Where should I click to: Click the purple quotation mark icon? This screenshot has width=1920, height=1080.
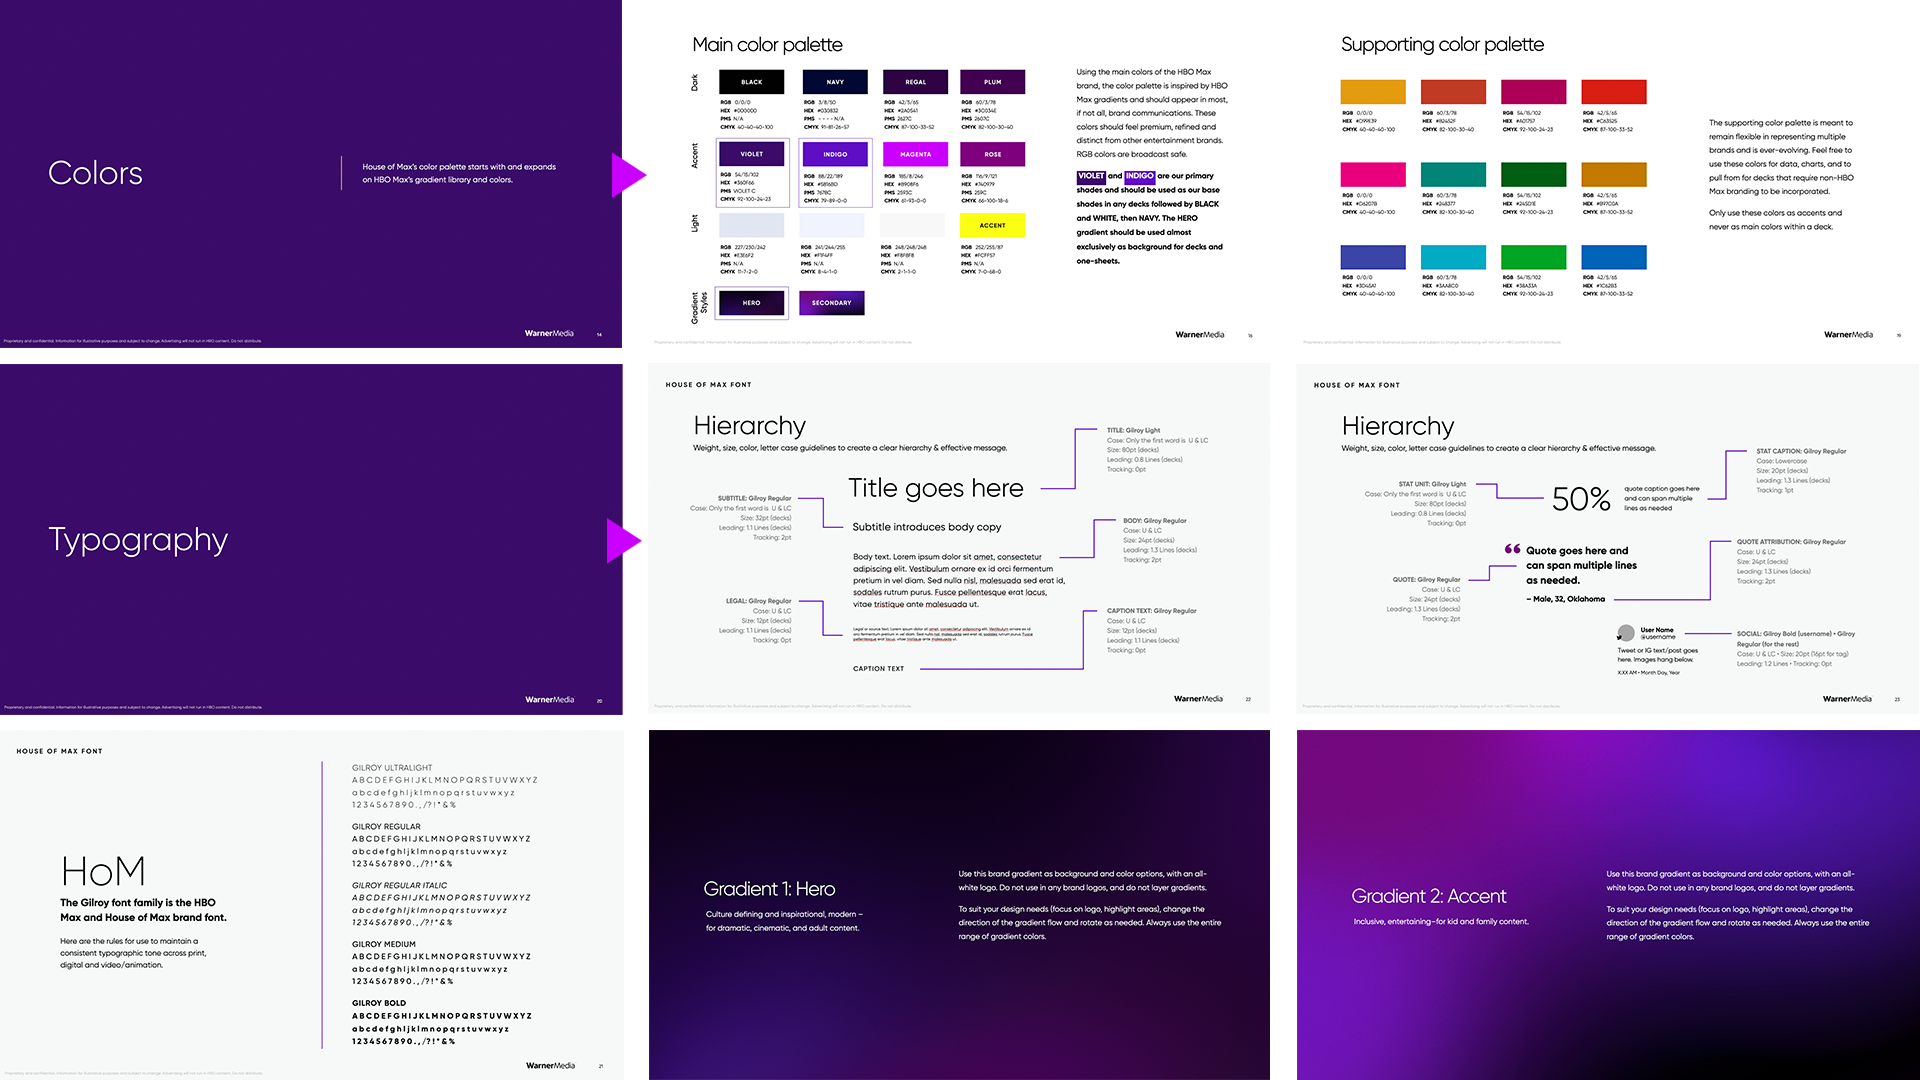pos(1512,549)
